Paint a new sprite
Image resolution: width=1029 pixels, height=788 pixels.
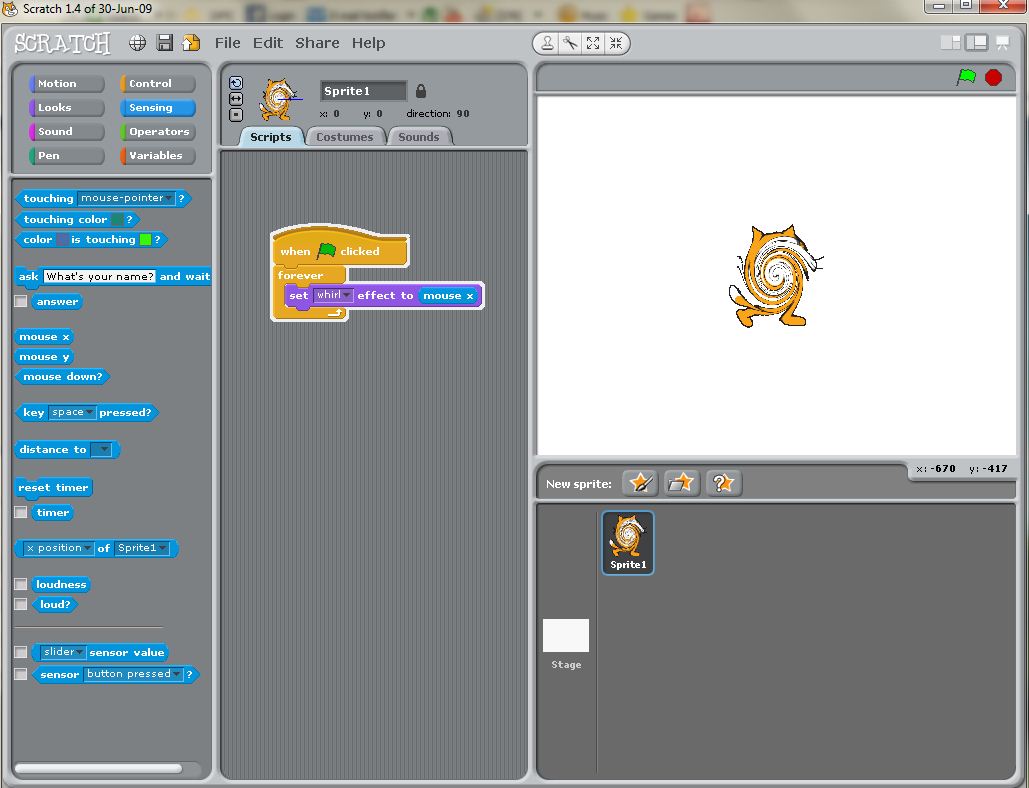[640, 484]
